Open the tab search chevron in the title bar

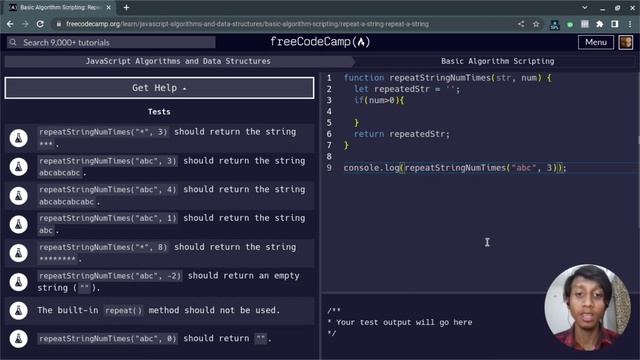[584, 7]
